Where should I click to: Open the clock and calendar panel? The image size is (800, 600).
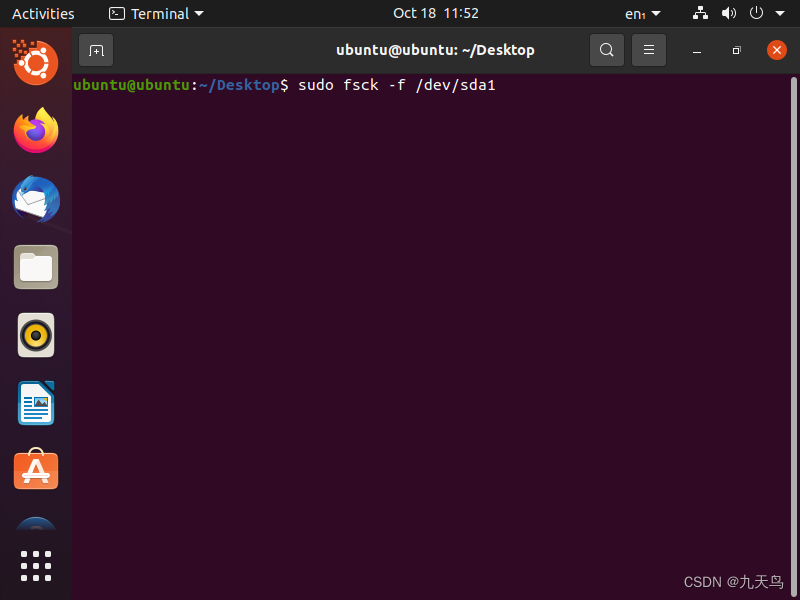coord(436,13)
